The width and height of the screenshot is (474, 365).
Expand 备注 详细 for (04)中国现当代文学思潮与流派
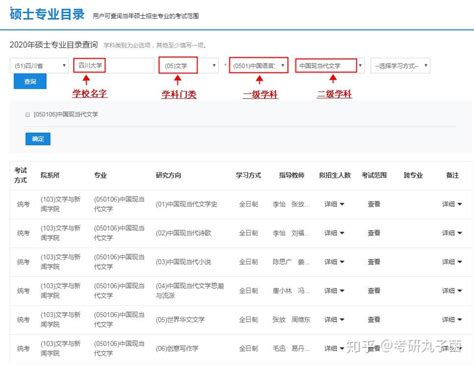[452, 291]
